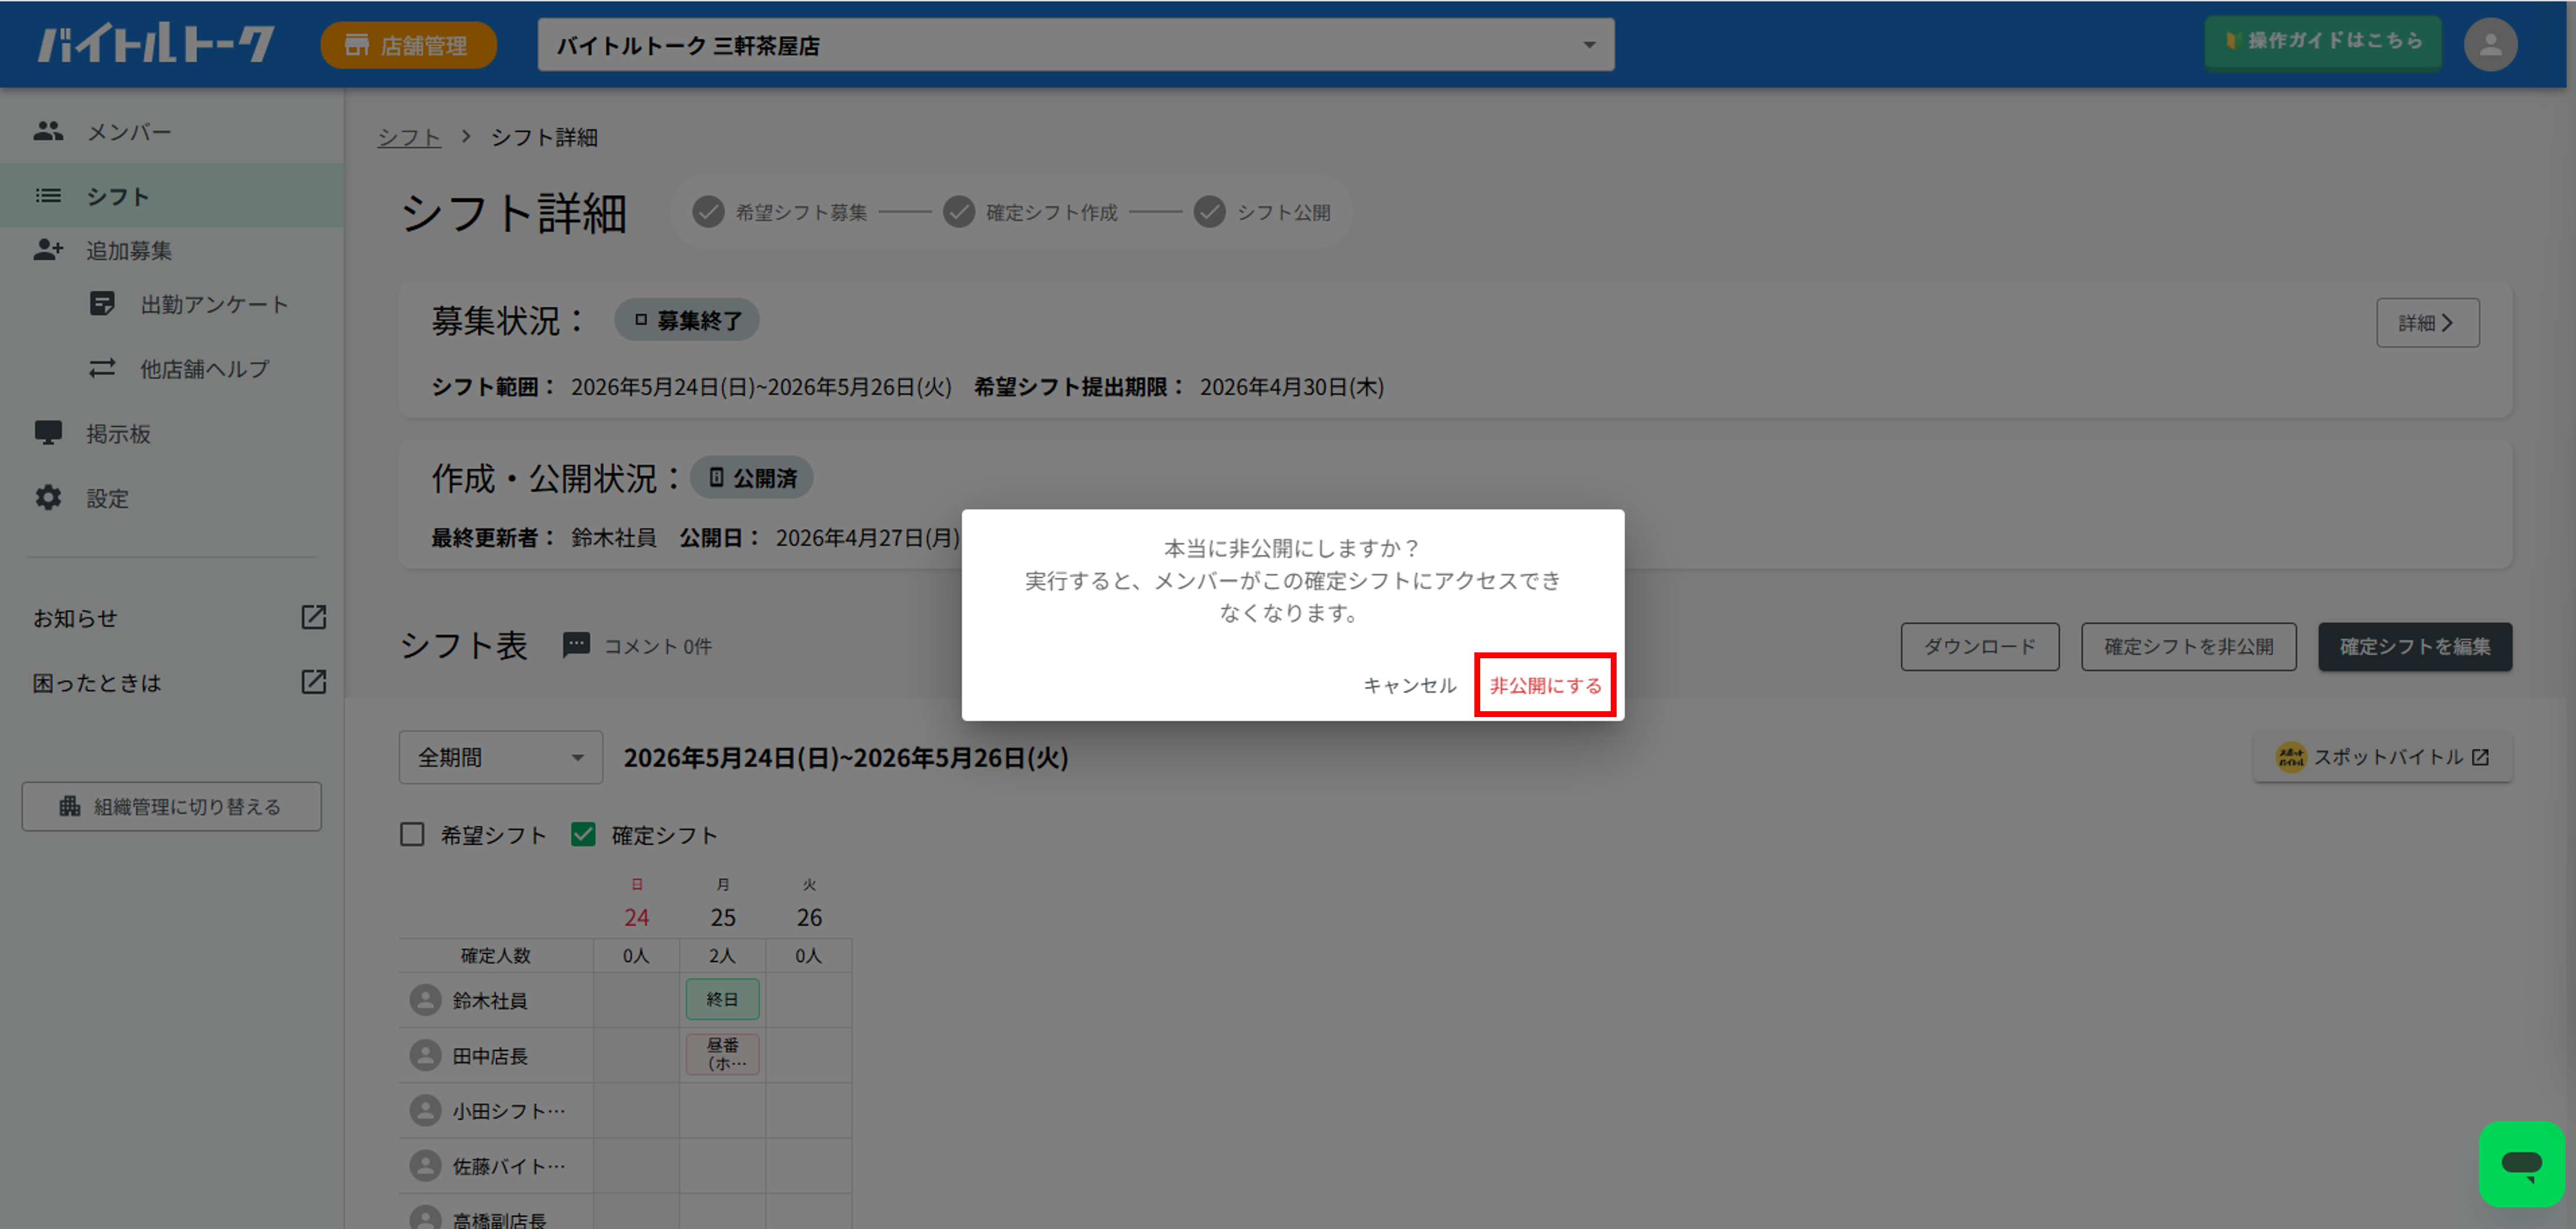Click 確定シフトを編集 button

click(x=2415, y=647)
